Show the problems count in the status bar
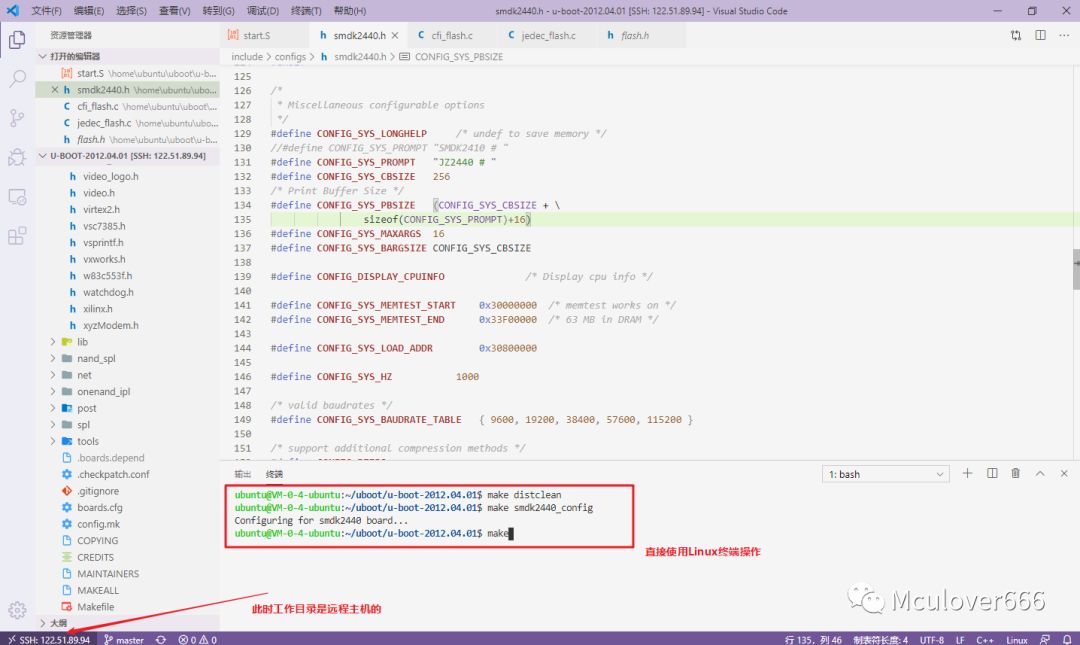Screen dimensions: 1080x645 point(195,639)
